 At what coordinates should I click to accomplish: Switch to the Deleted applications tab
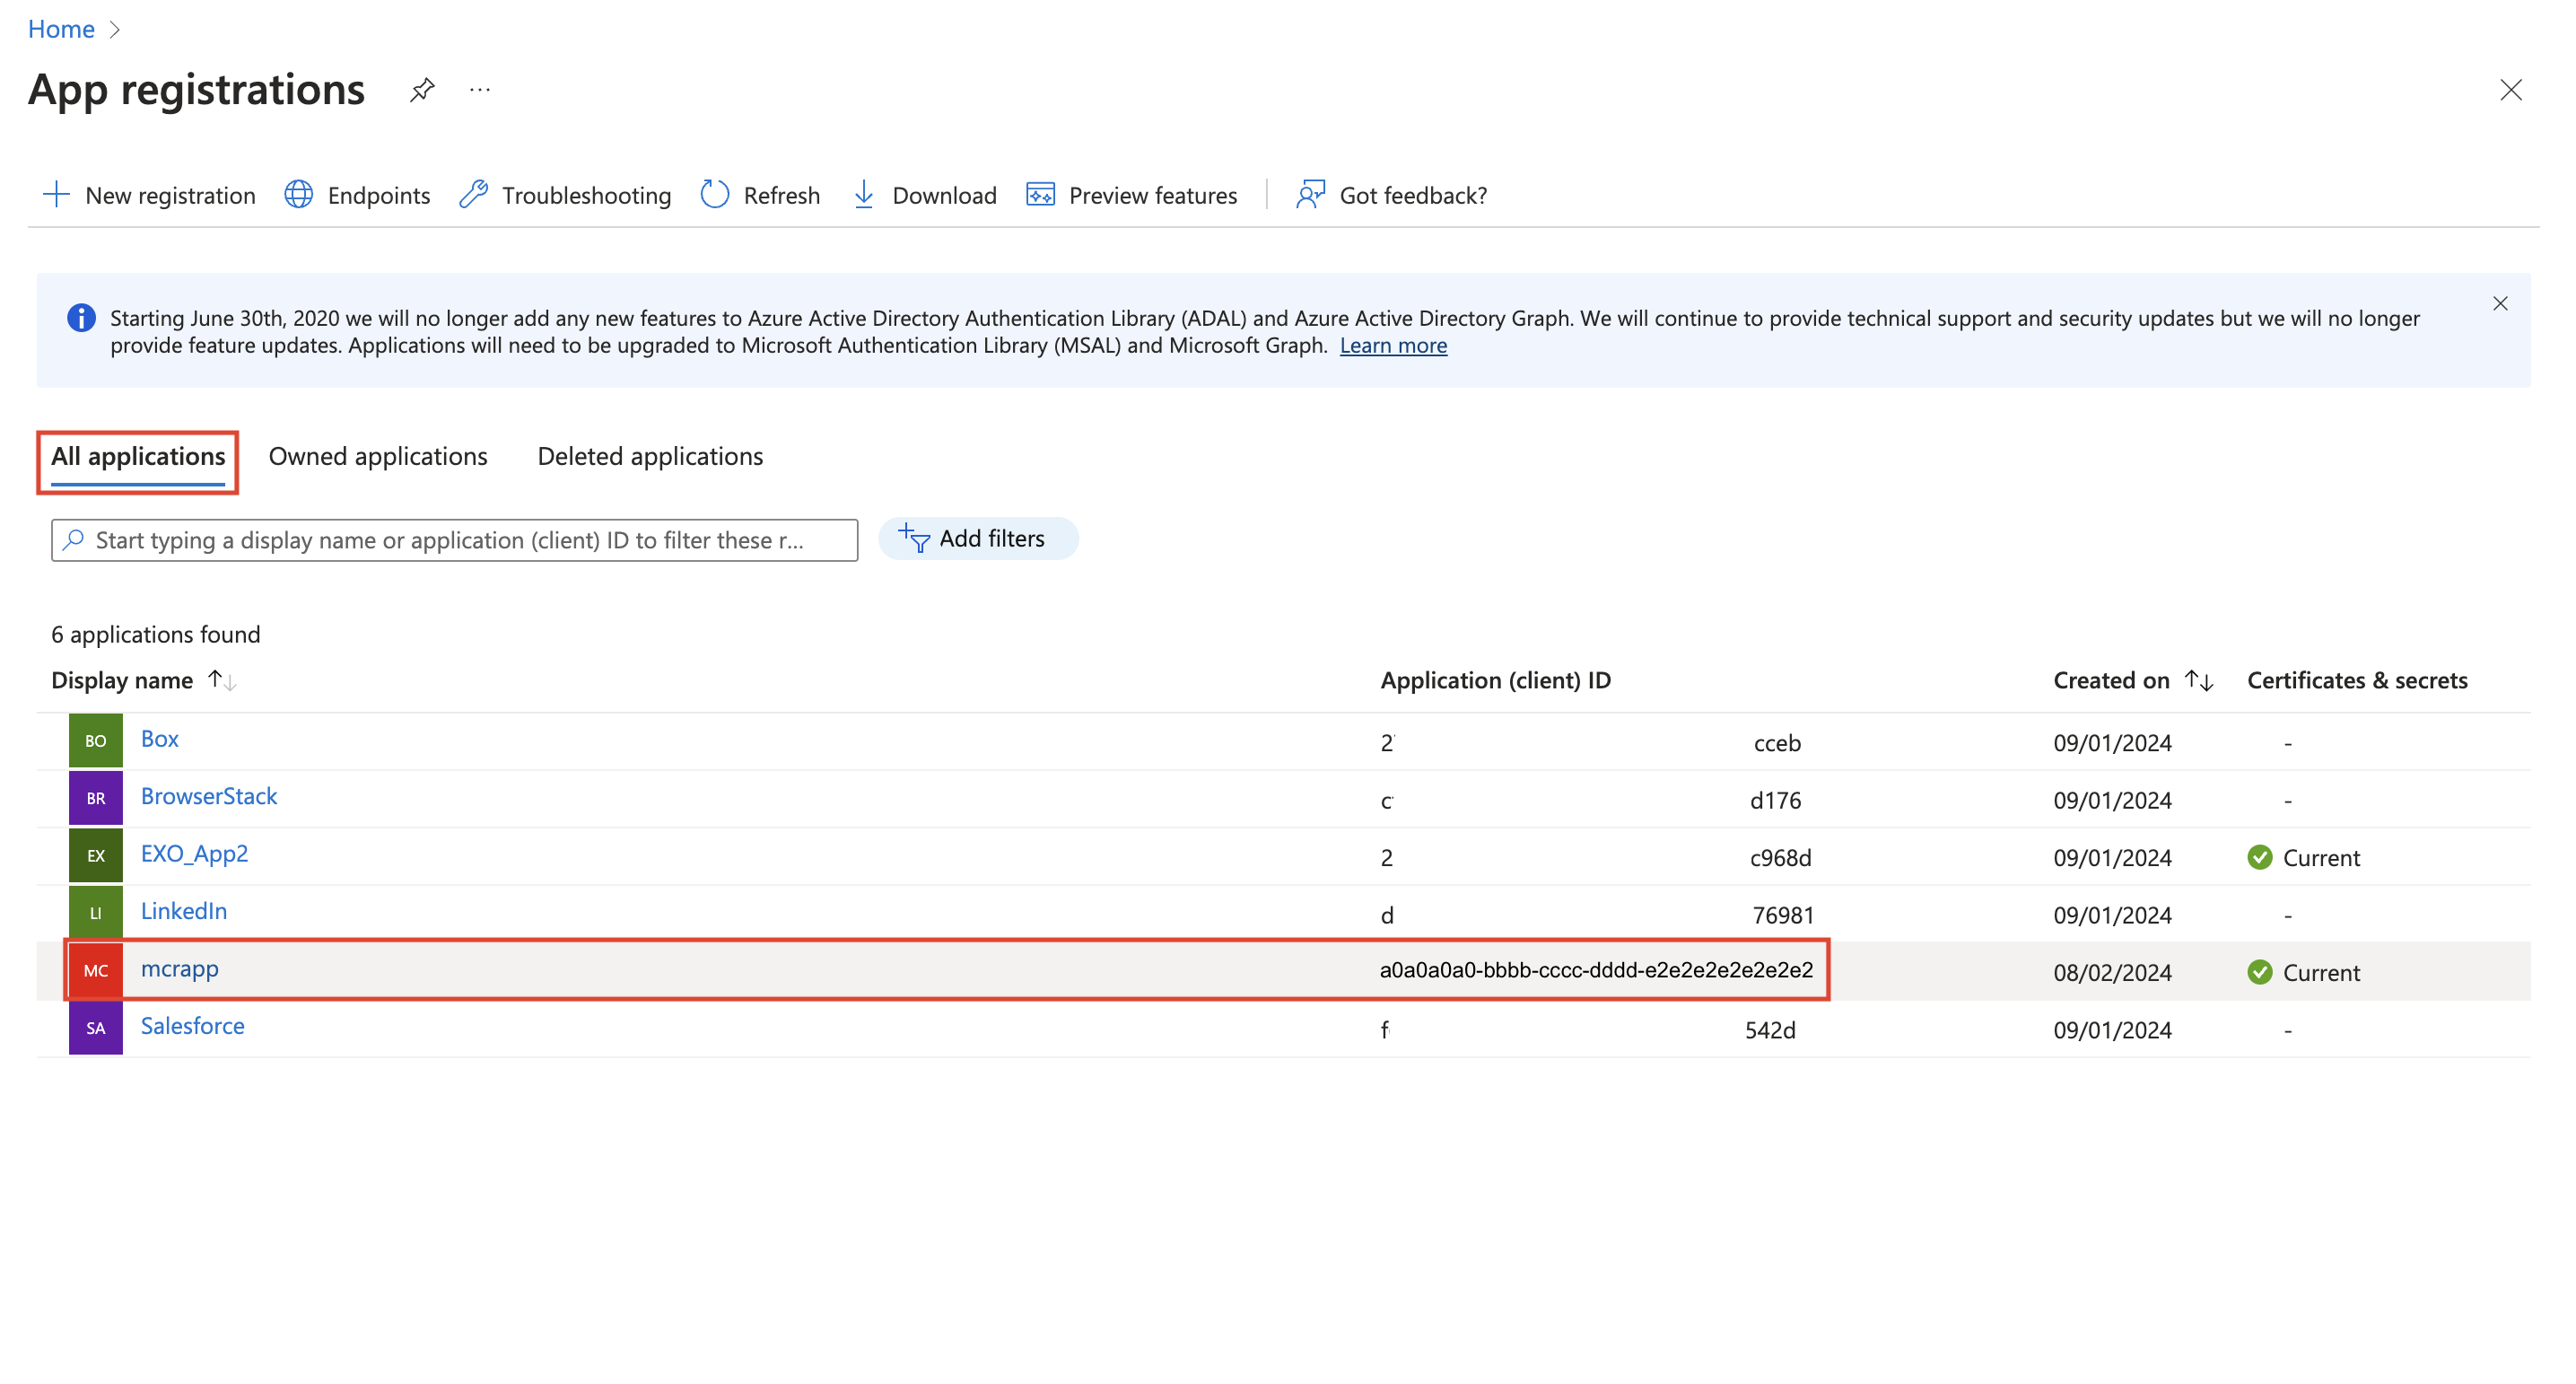tap(650, 457)
